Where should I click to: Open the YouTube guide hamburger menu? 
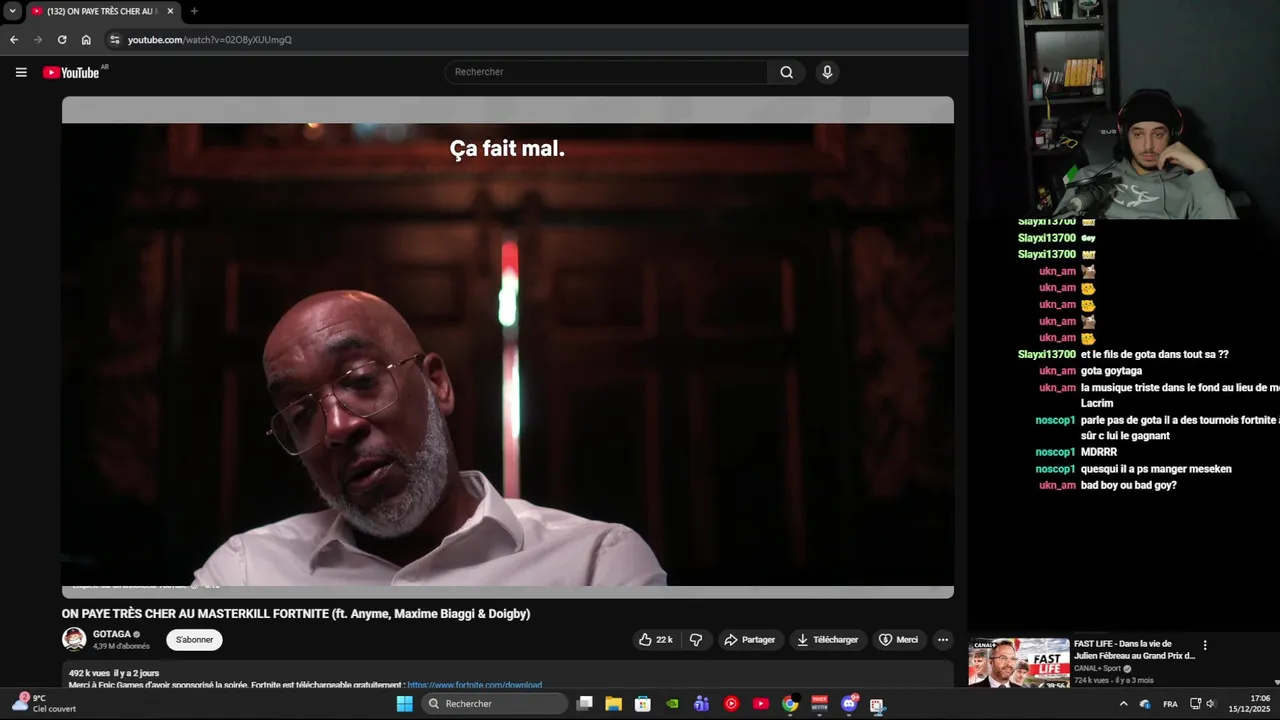pyautogui.click(x=21, y=72)
